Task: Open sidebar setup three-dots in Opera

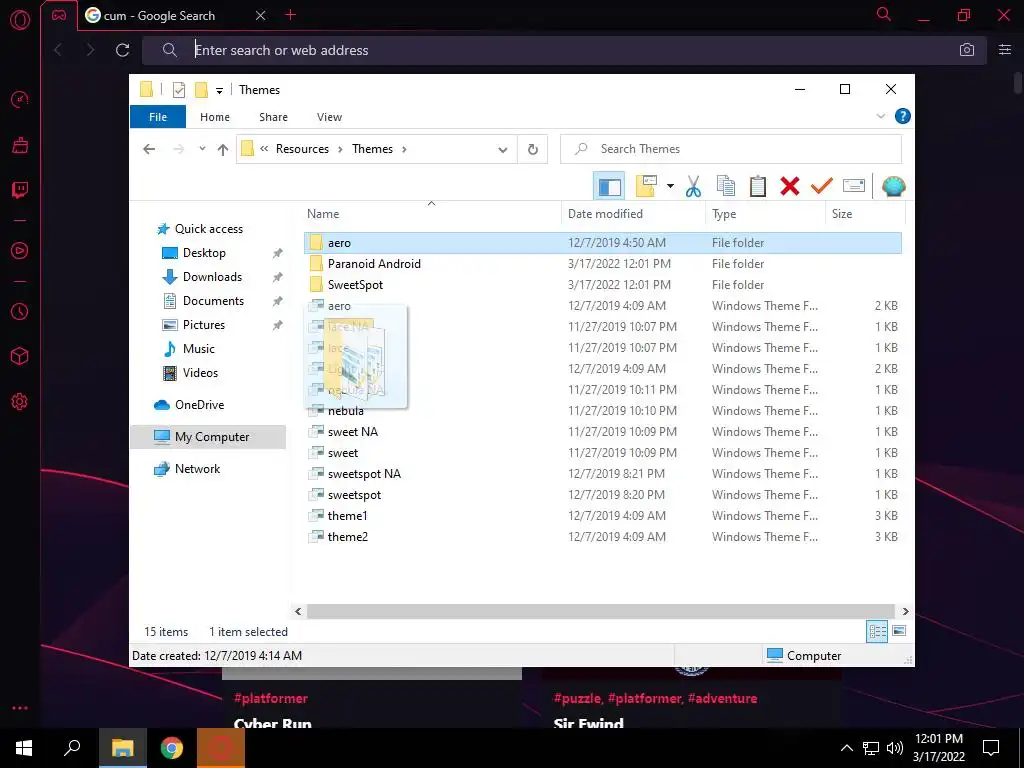Action: tap(20, 708)
